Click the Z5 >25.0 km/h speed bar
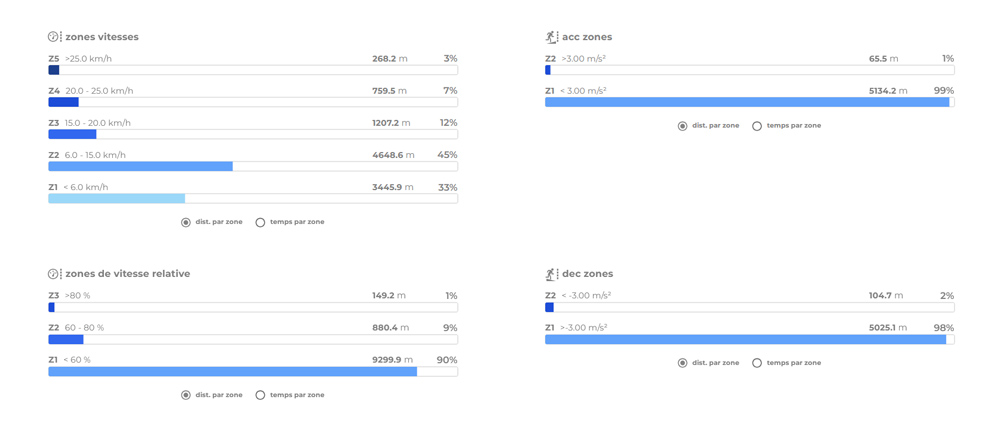This screenshot has height=423, width=1000. coord(54,70)
